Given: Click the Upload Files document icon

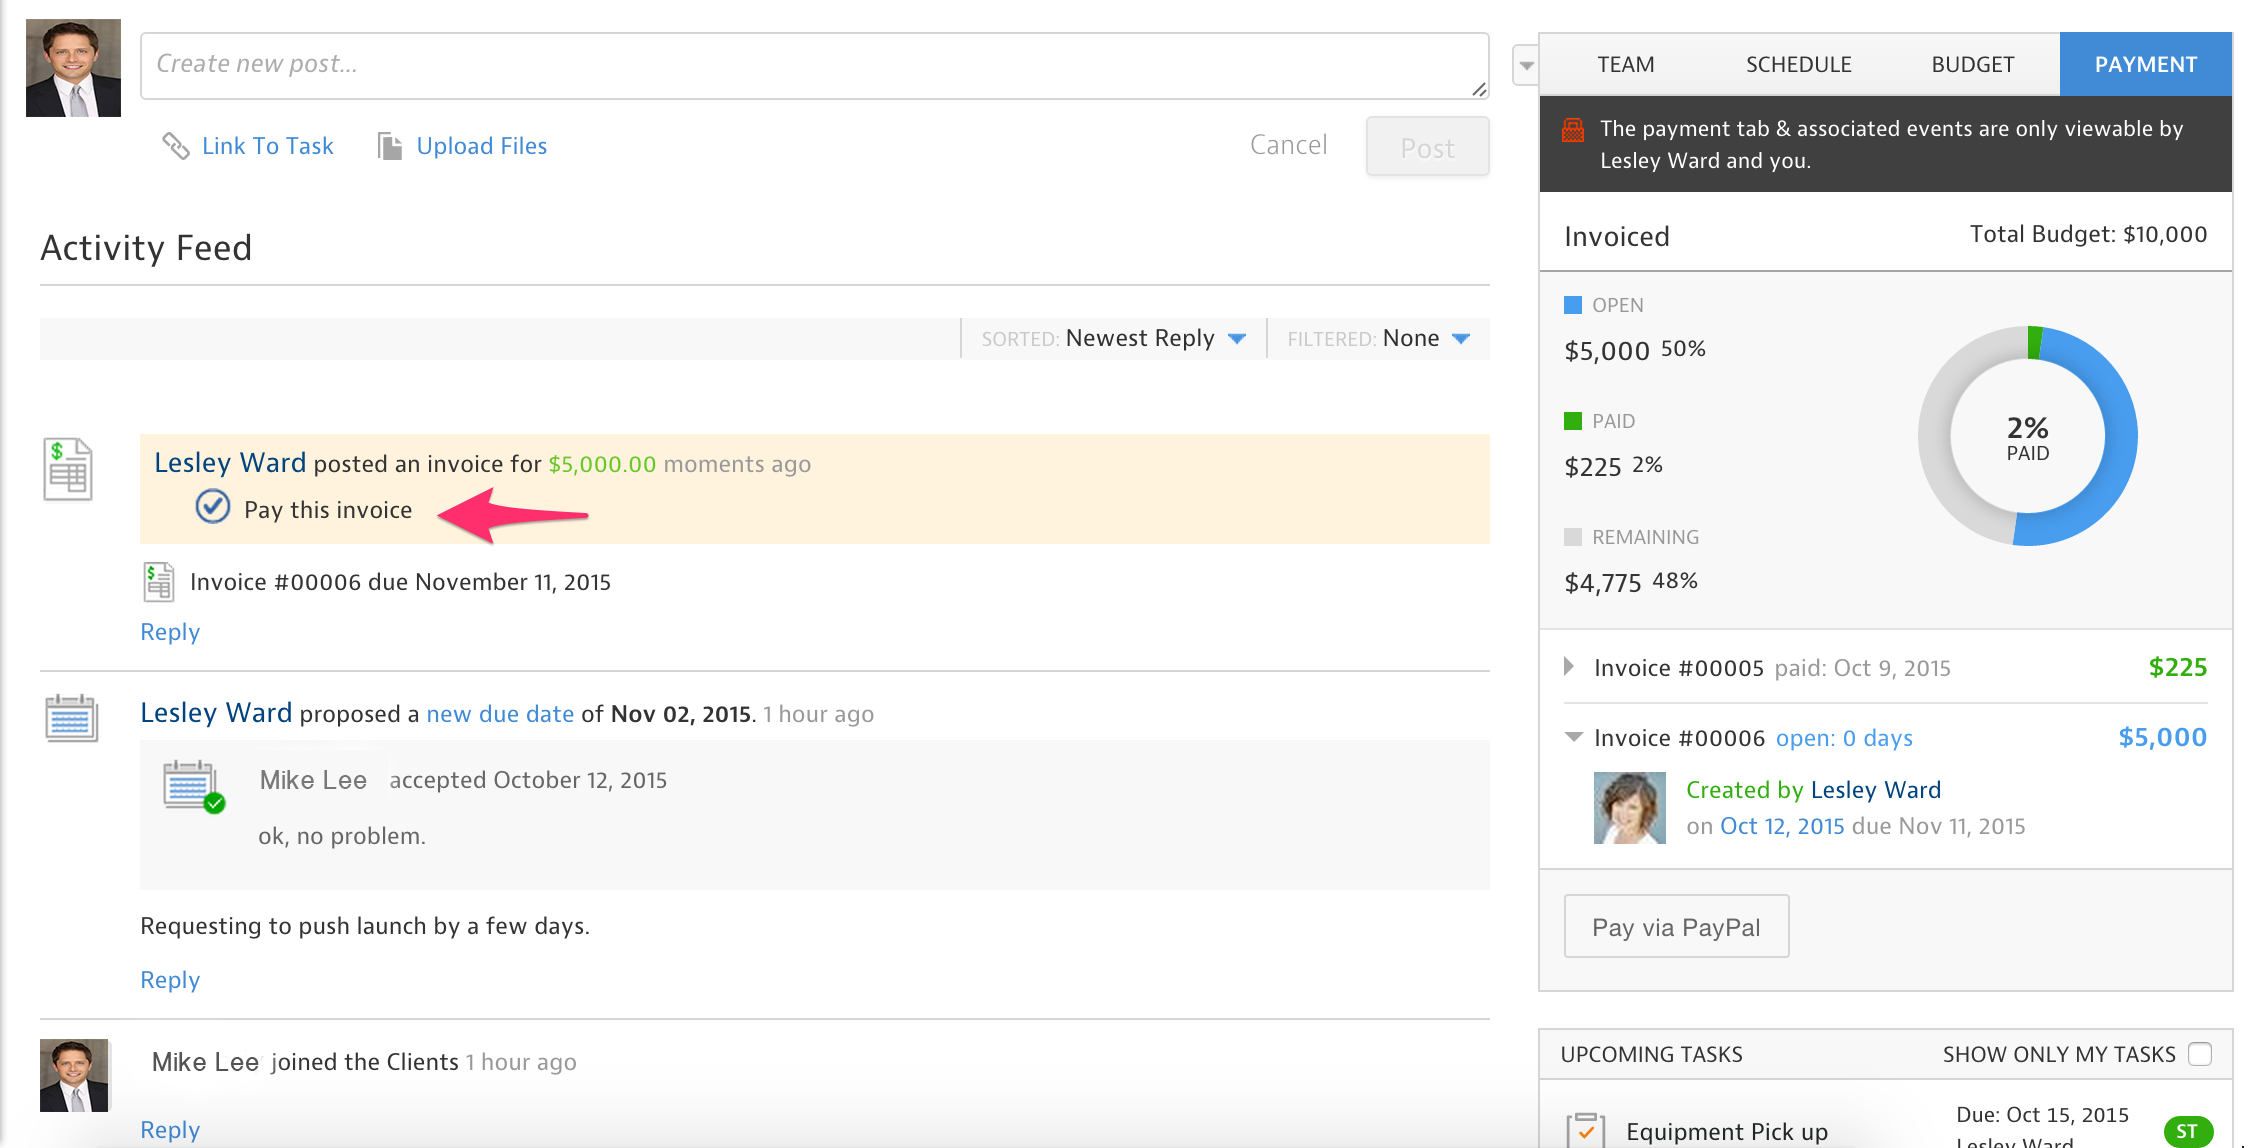Looking at the screenshot, I should coord(389,146).
